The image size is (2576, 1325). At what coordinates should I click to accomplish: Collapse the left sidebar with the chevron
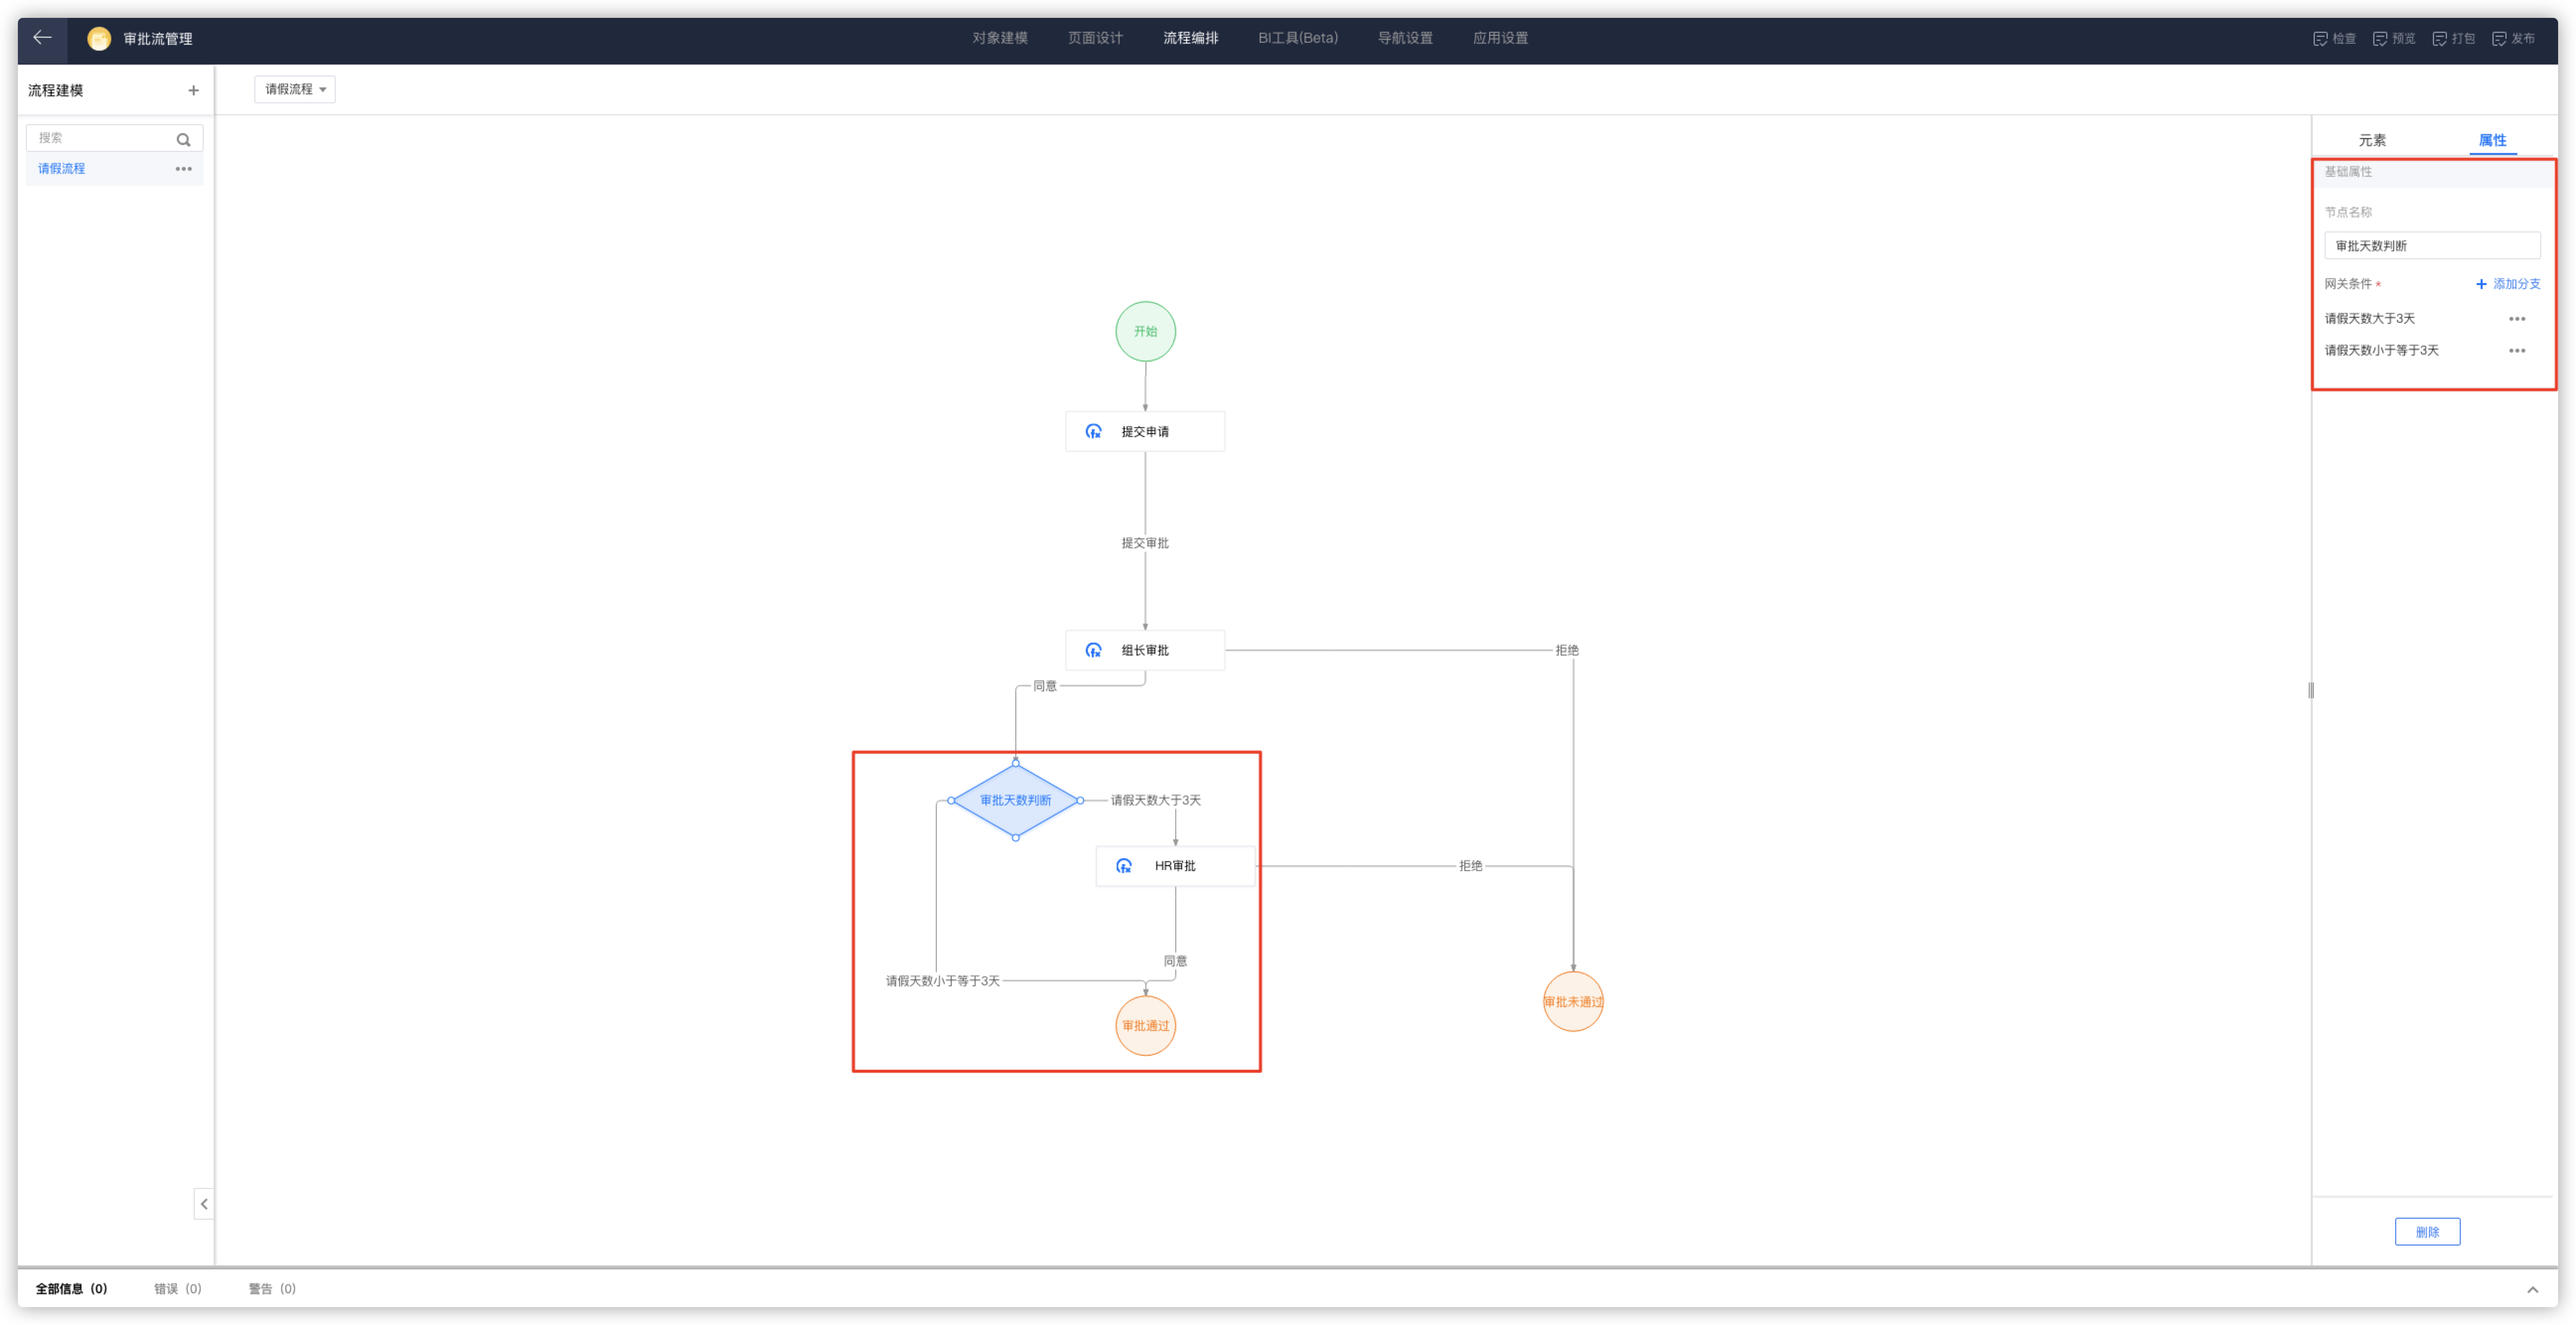204,1204
